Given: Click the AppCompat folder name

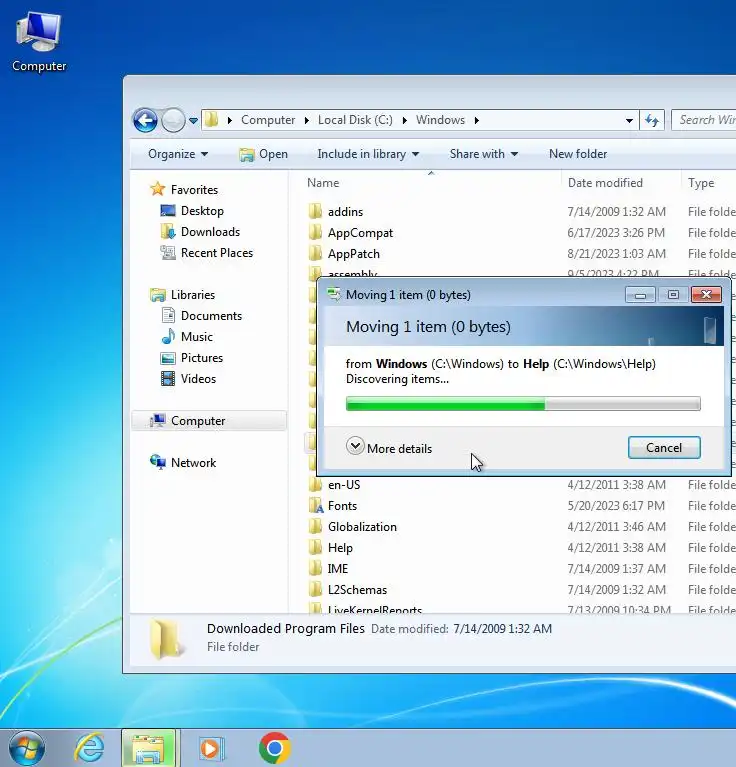Looking at the screenshot, I should [x=360, y=233].
